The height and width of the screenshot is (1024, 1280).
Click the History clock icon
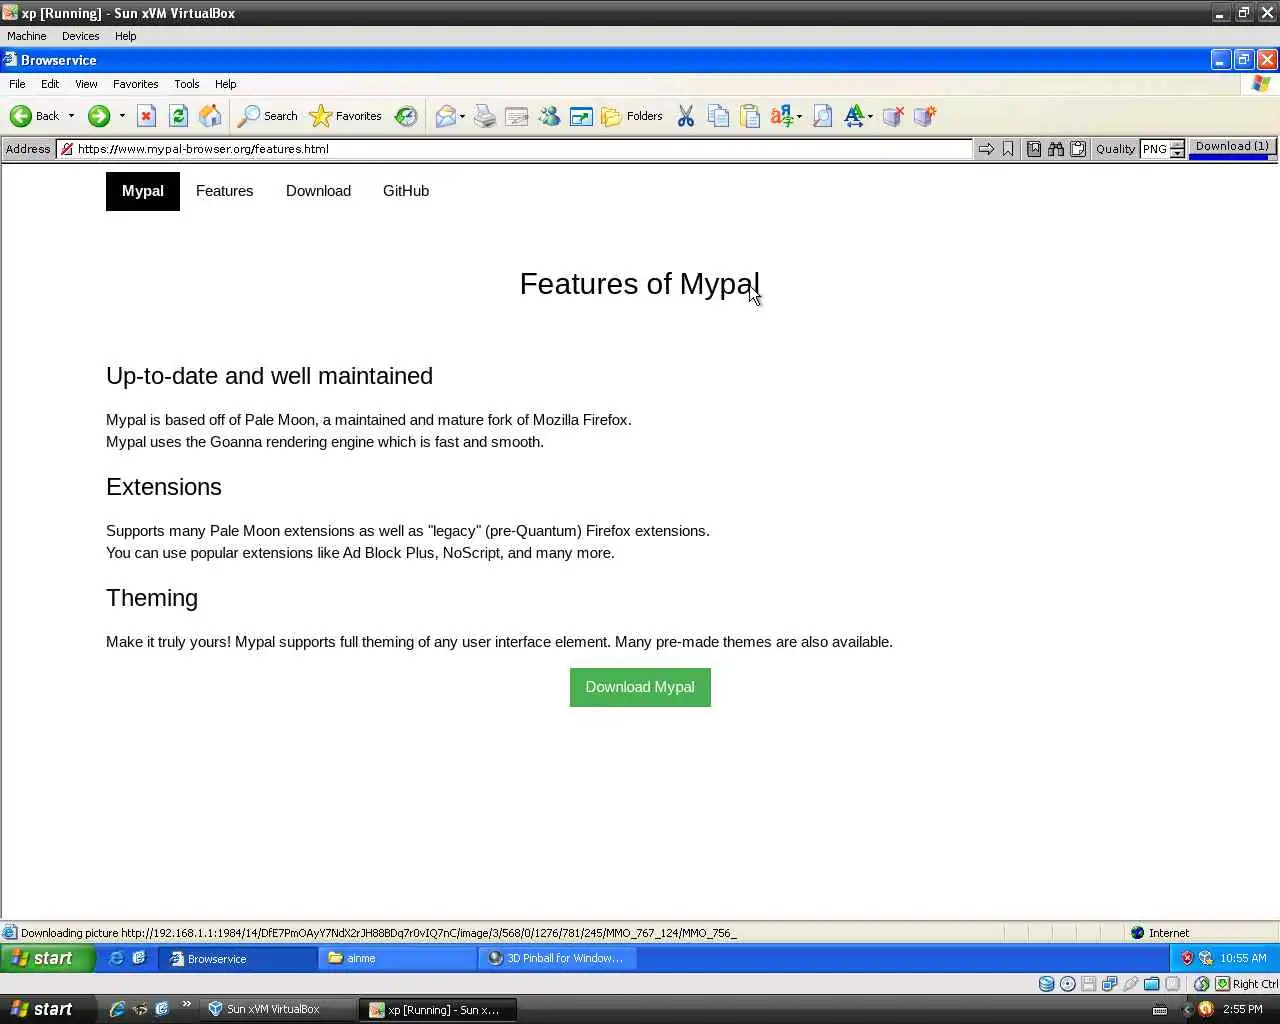(x=406, y=116)
